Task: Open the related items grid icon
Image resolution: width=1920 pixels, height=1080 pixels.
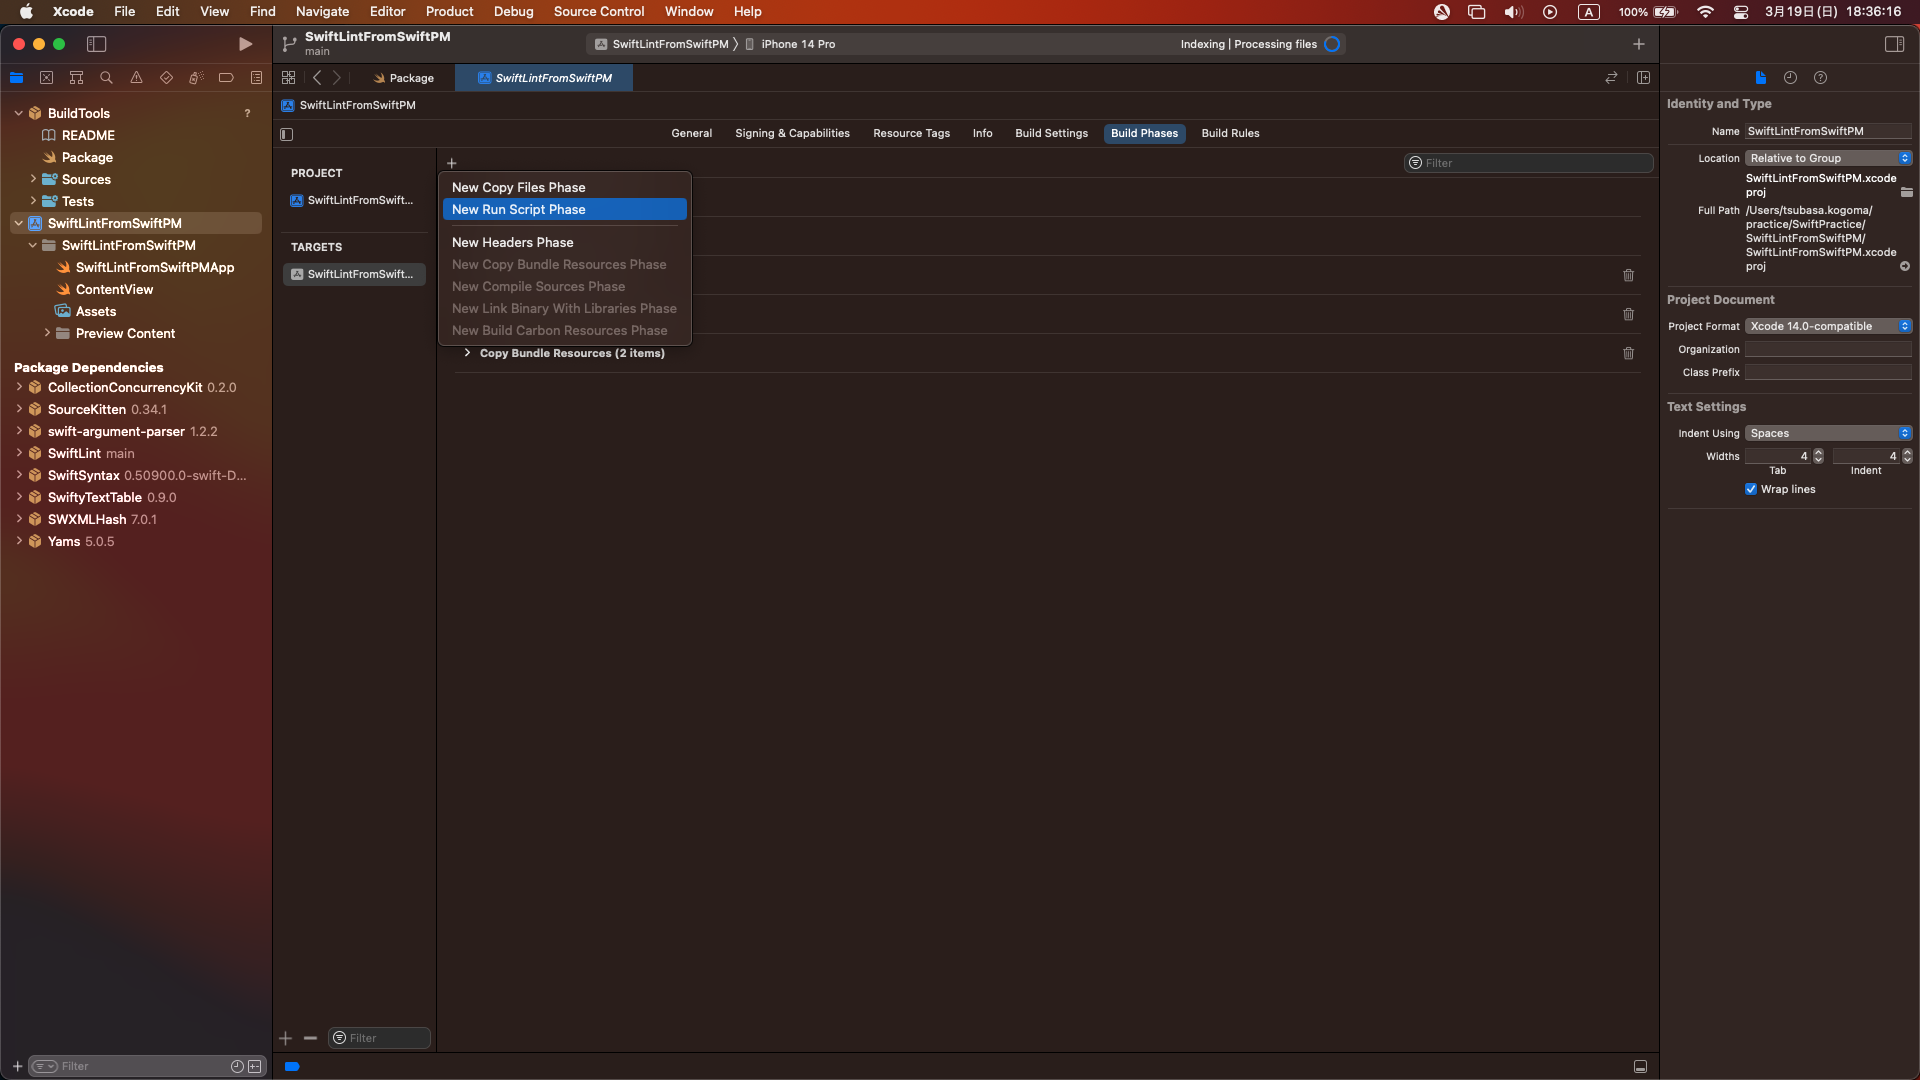Action: coord(288,78)
